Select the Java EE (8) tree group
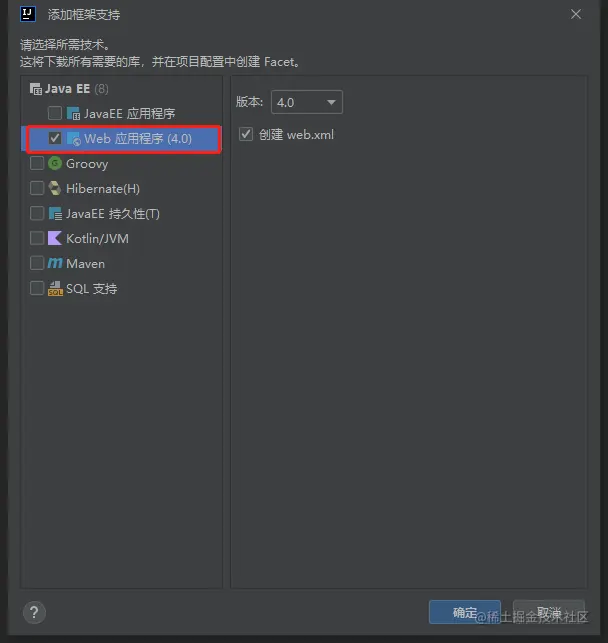Viewport: 608px width, 643px height. point(69,89)
